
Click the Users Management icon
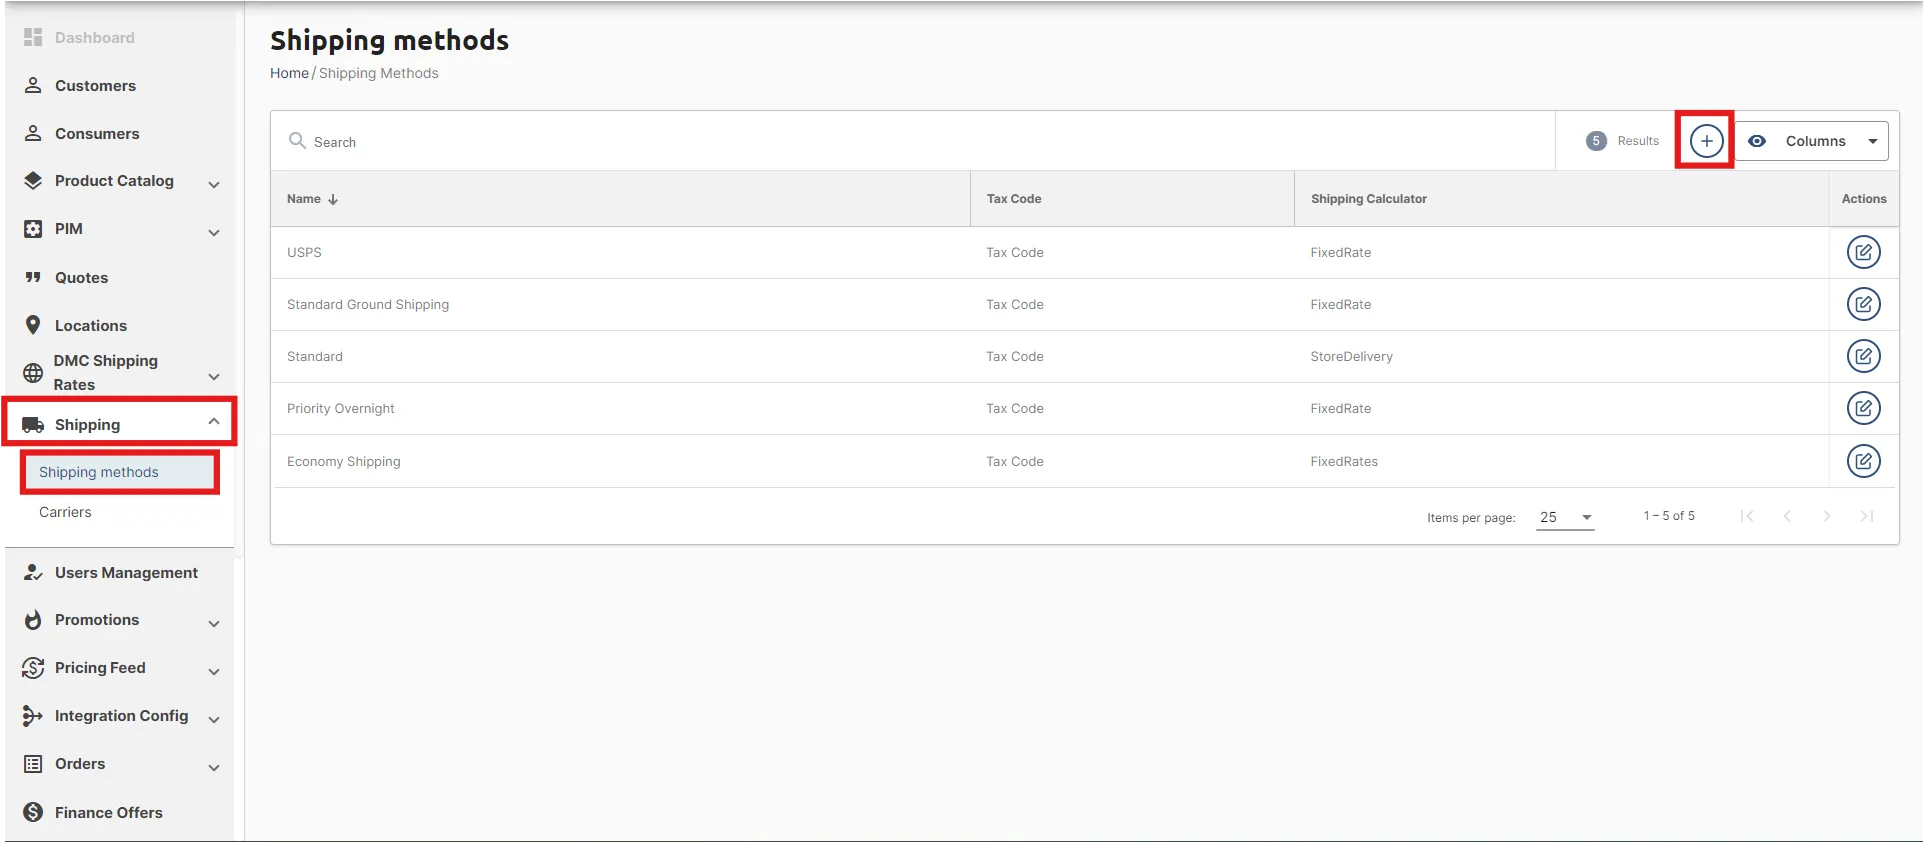[33, 572]
